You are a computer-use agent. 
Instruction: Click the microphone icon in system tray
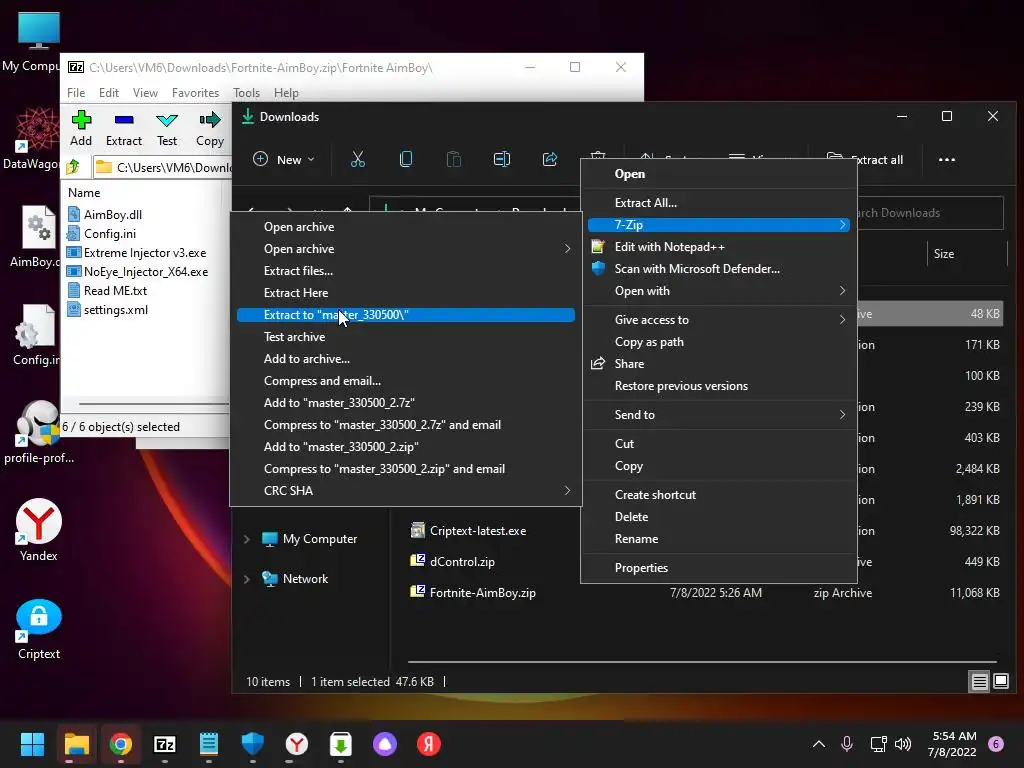pyautogui.click(x=846, y=744)
